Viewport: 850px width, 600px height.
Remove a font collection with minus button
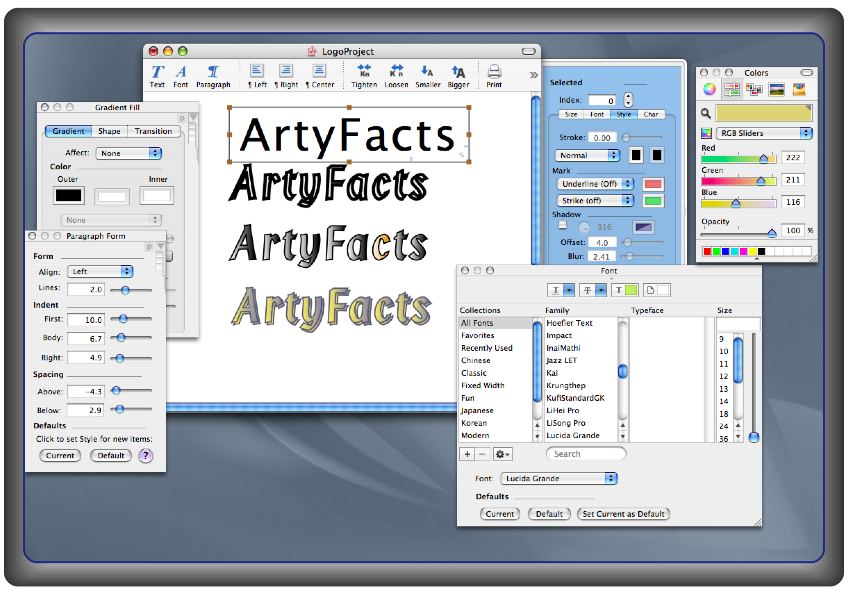482,454
